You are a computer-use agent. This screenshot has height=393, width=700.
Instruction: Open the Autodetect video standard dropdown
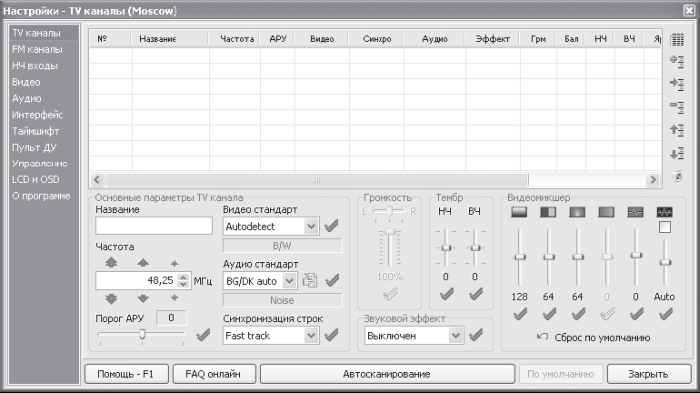point(311,226)
